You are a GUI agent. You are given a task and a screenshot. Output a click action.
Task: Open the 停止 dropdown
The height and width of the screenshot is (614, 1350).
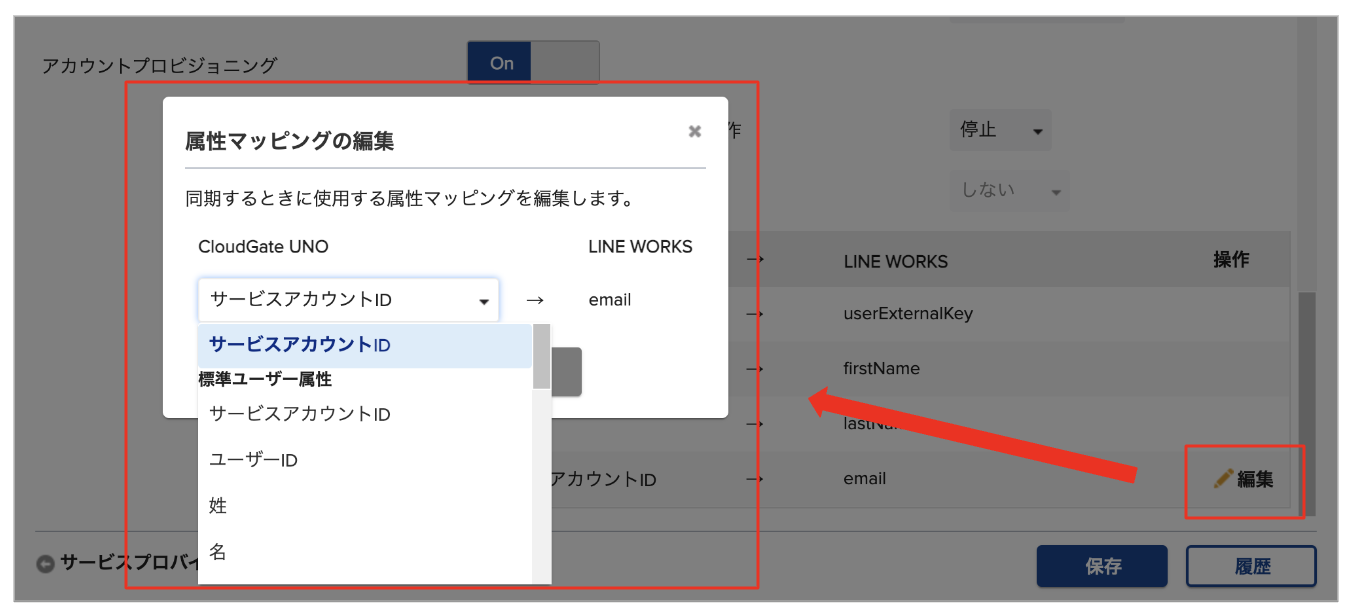click(x=1000, y=130)
